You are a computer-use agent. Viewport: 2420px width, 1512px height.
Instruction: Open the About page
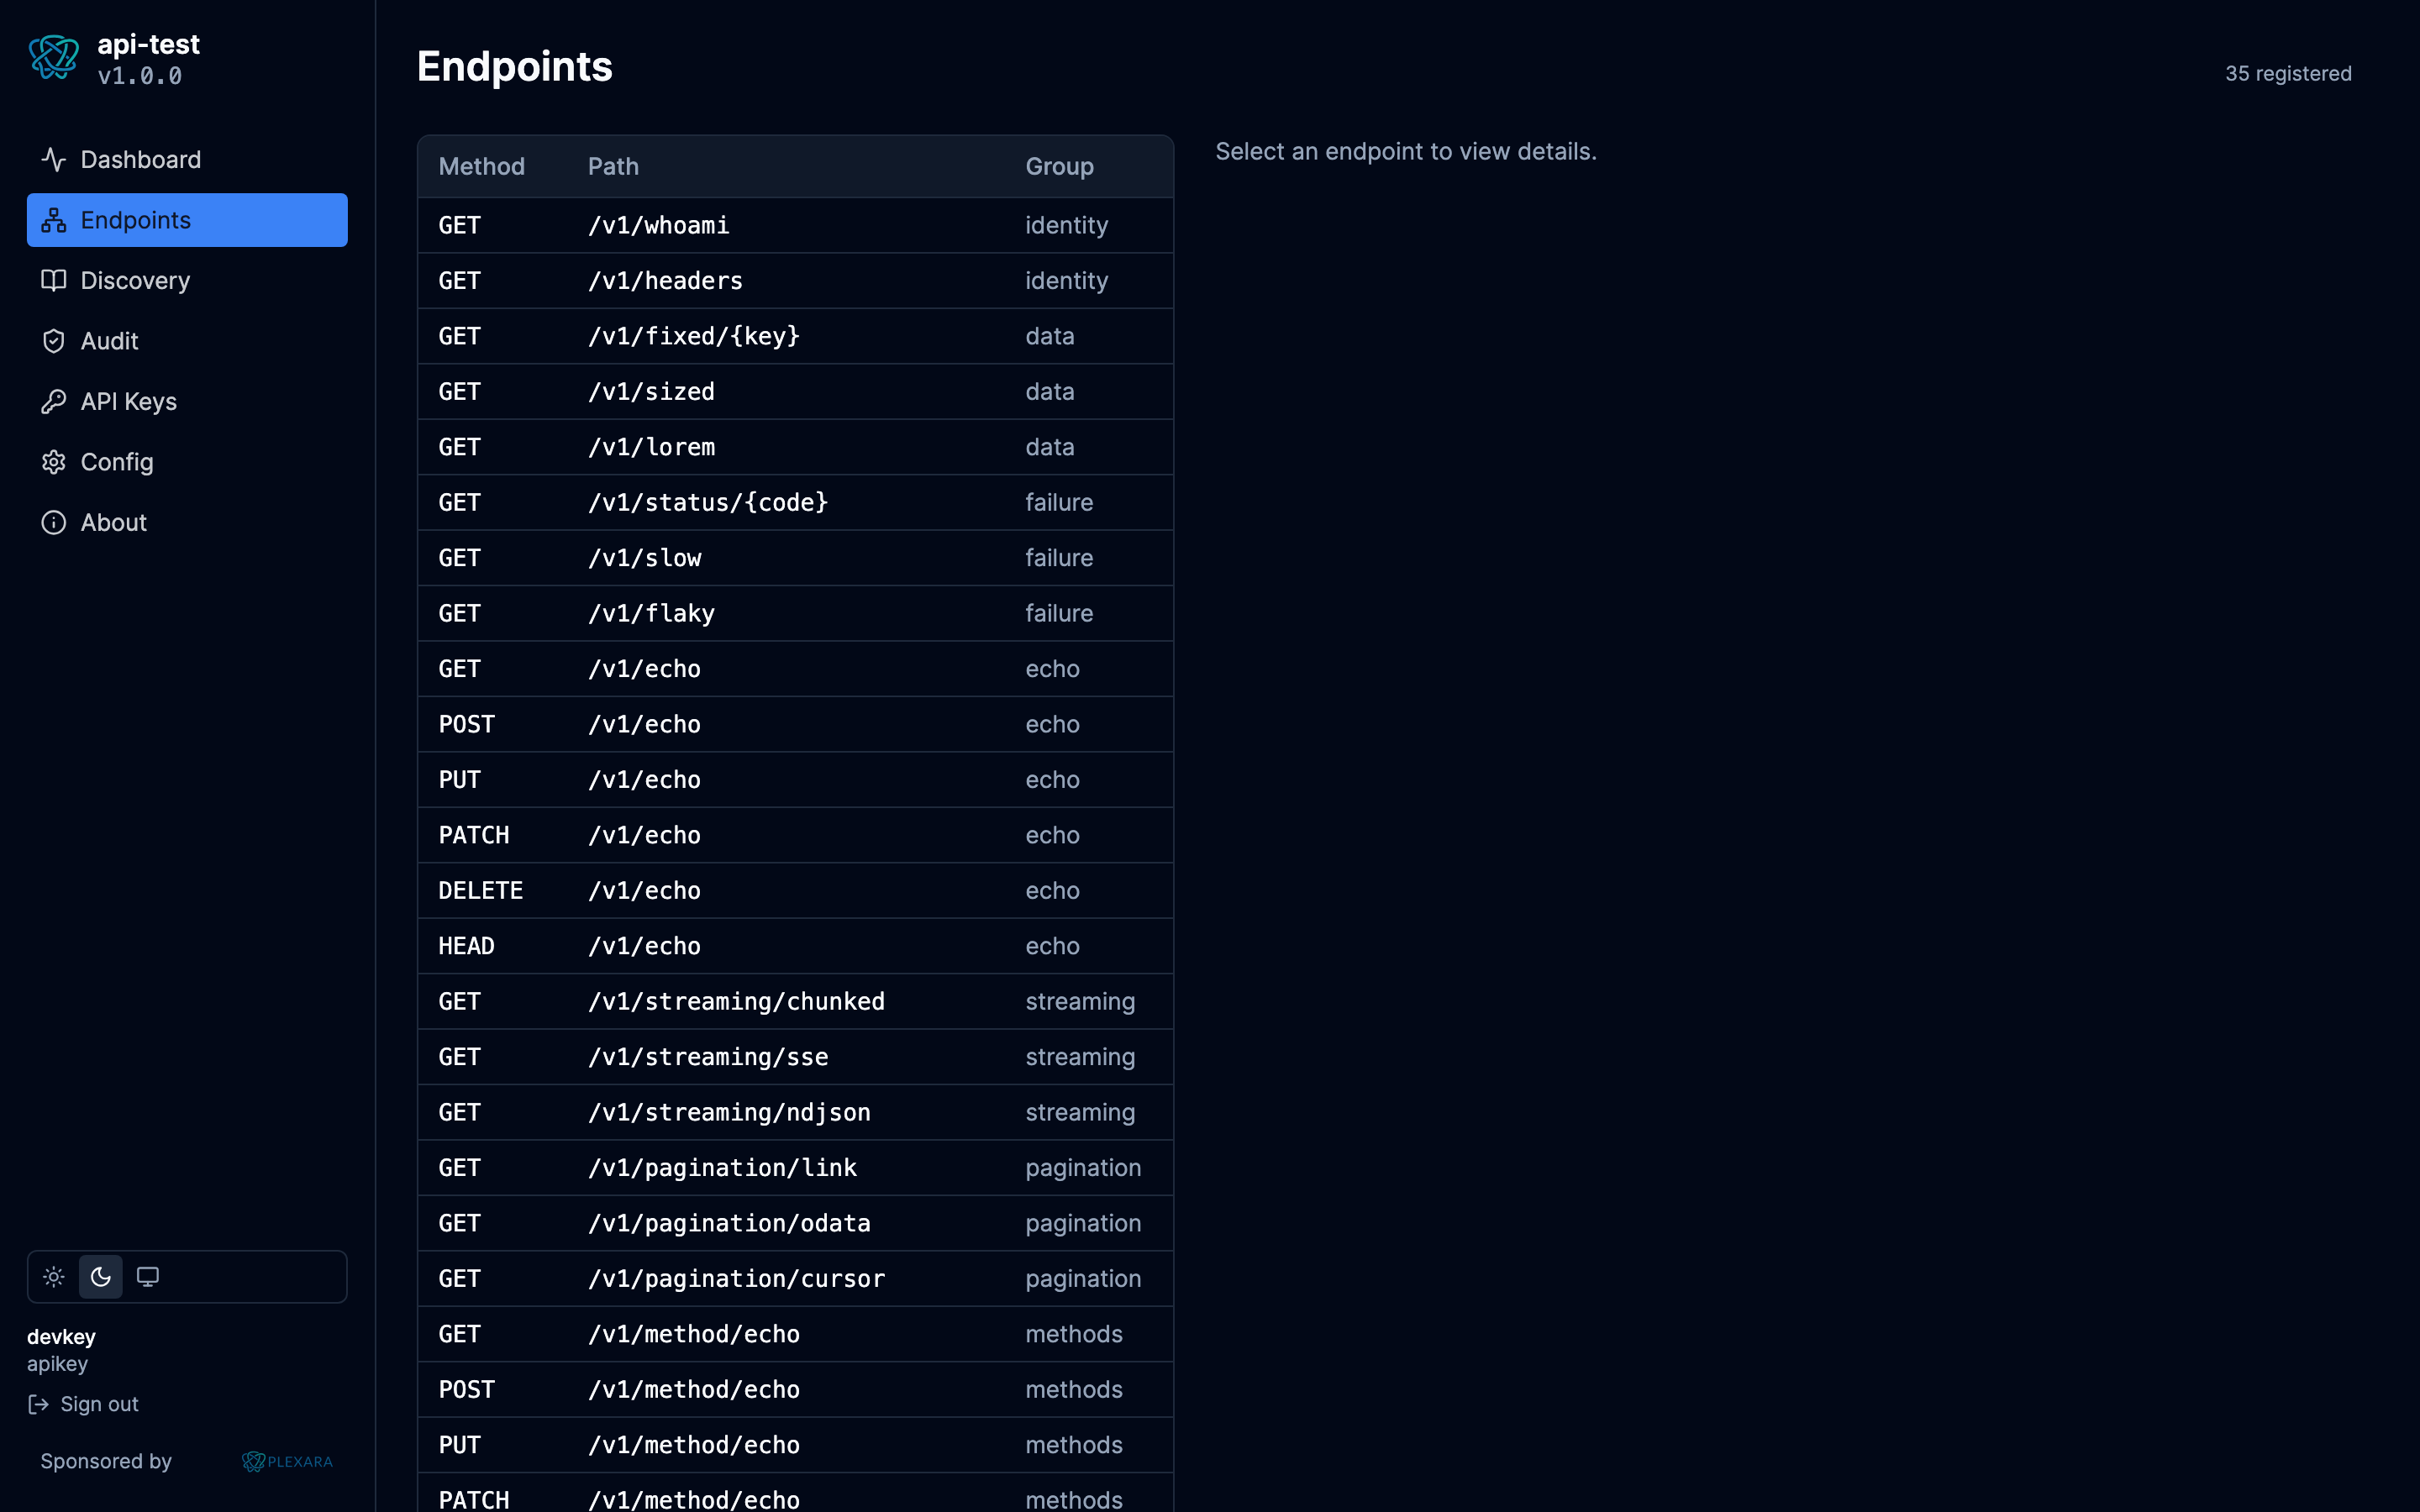pyautogui.click(x=187, y=523)
